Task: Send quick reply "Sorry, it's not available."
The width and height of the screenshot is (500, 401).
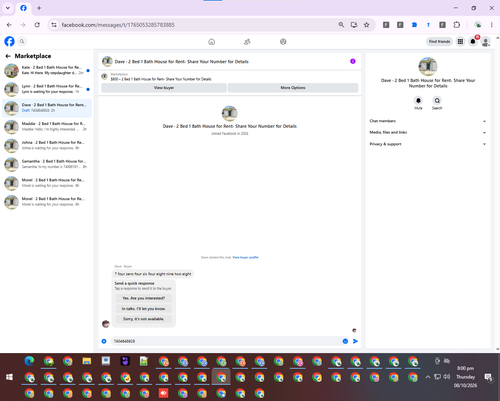Action: tap(144, 319)
